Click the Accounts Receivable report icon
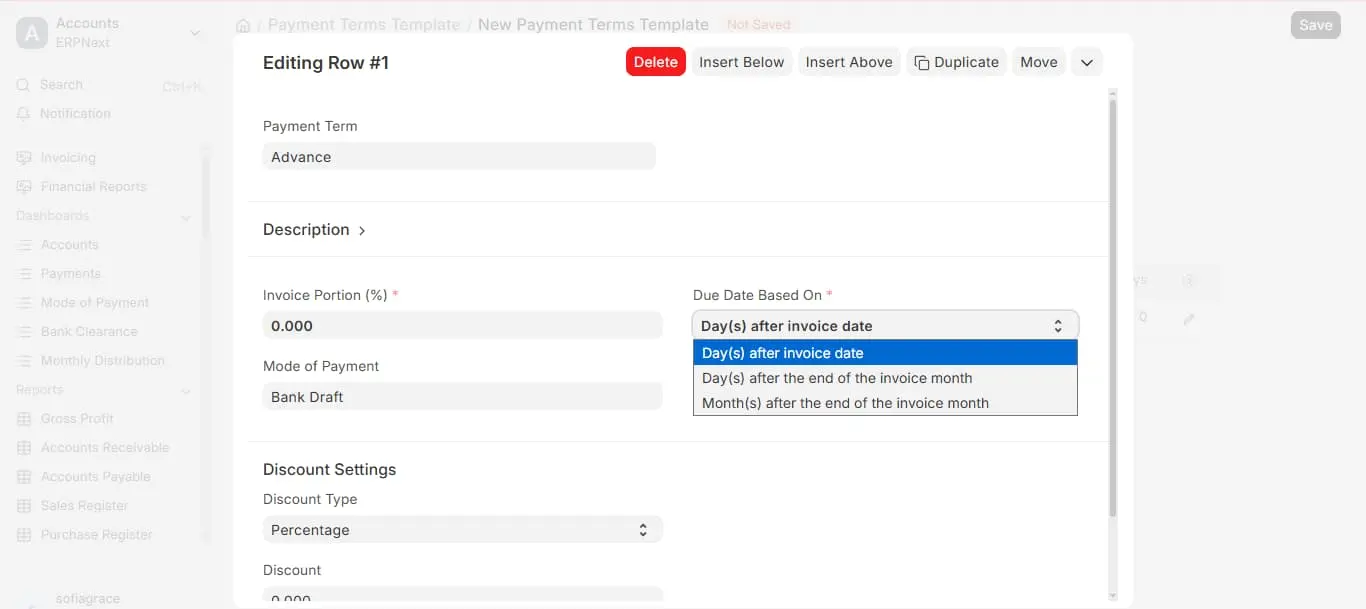 [x=24, y=448]
